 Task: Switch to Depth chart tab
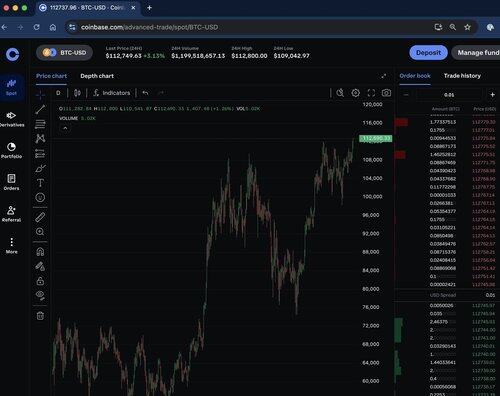point(97,76)
